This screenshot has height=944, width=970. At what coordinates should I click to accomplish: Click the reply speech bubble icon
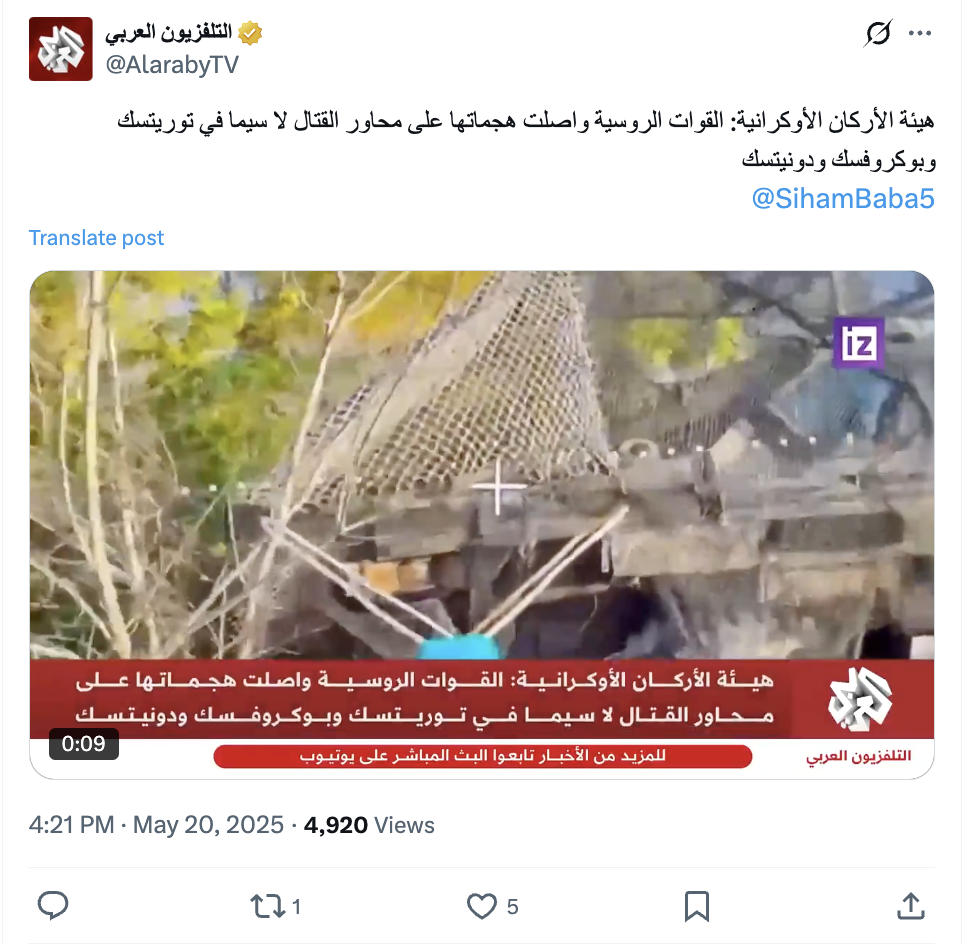(53, 906)
